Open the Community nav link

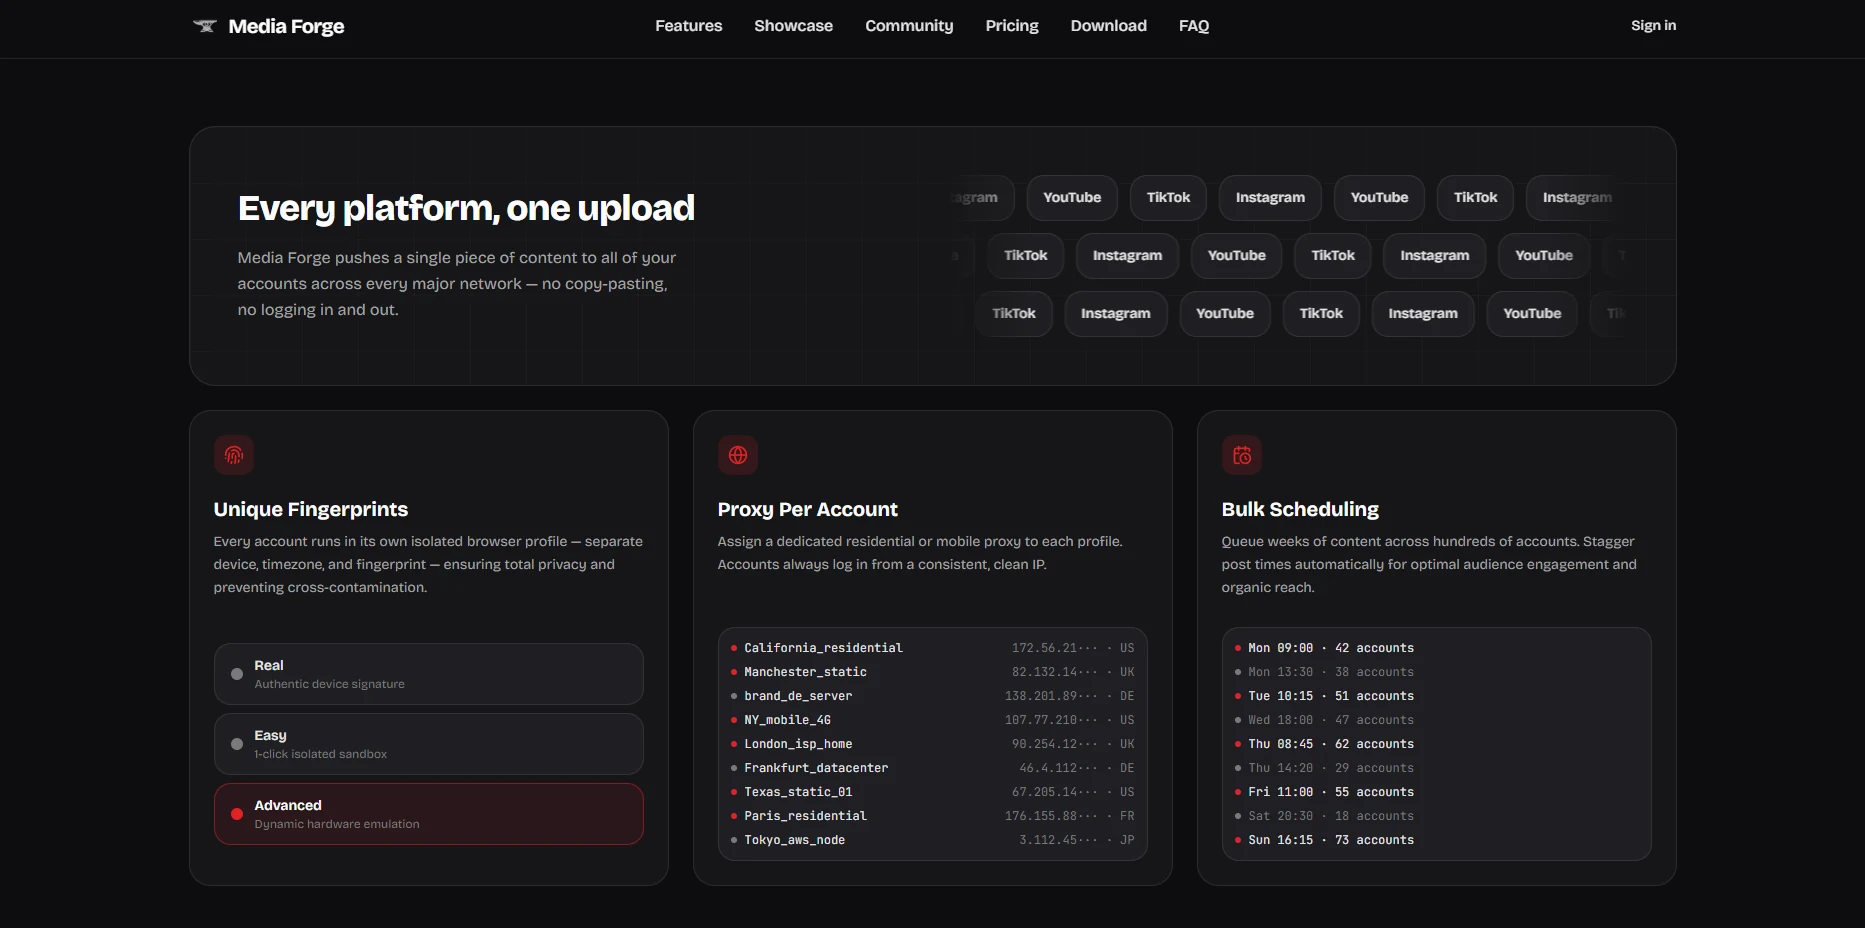[x=909, y=26]
